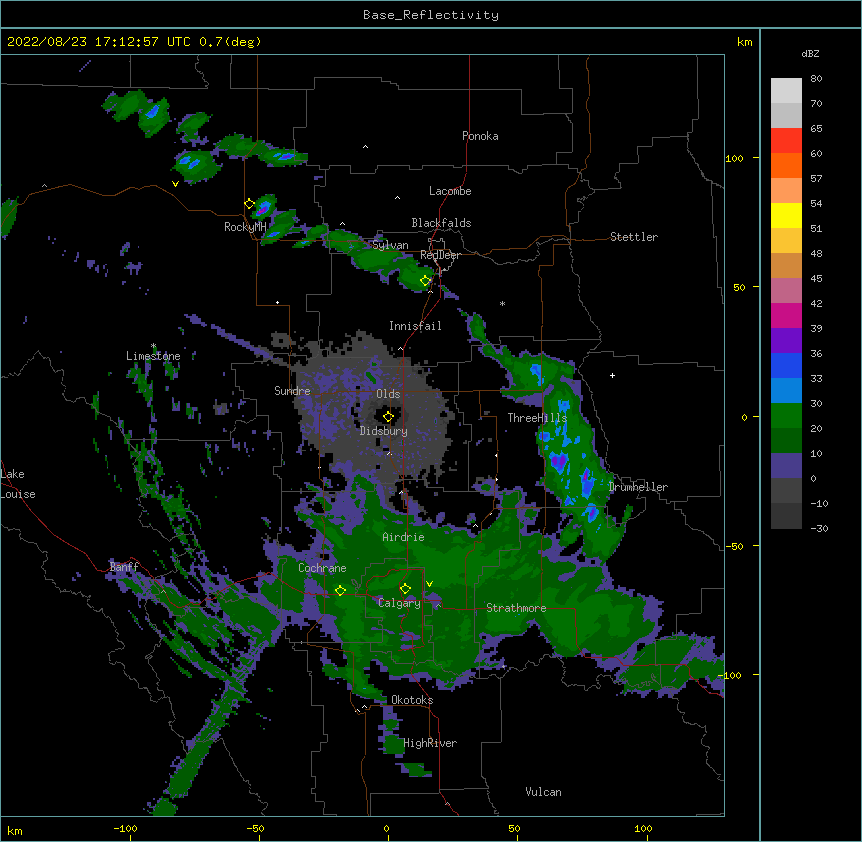Click the light gray 80 dBZ legend swatch
Image resolution: width=862 pixels, height=842 pixels.
point(786,91)
